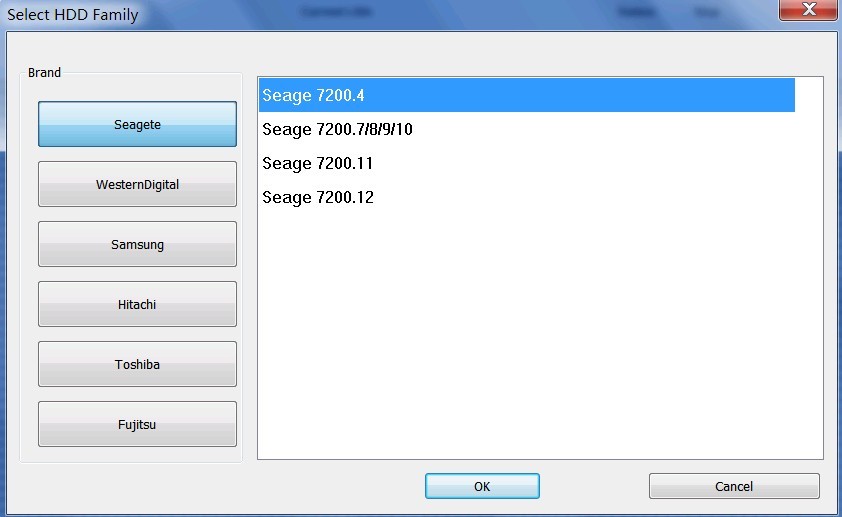Select the Seage 7200.4 family row
The height and width of the screenshot is (517, 842).
[x=527, y=95]
